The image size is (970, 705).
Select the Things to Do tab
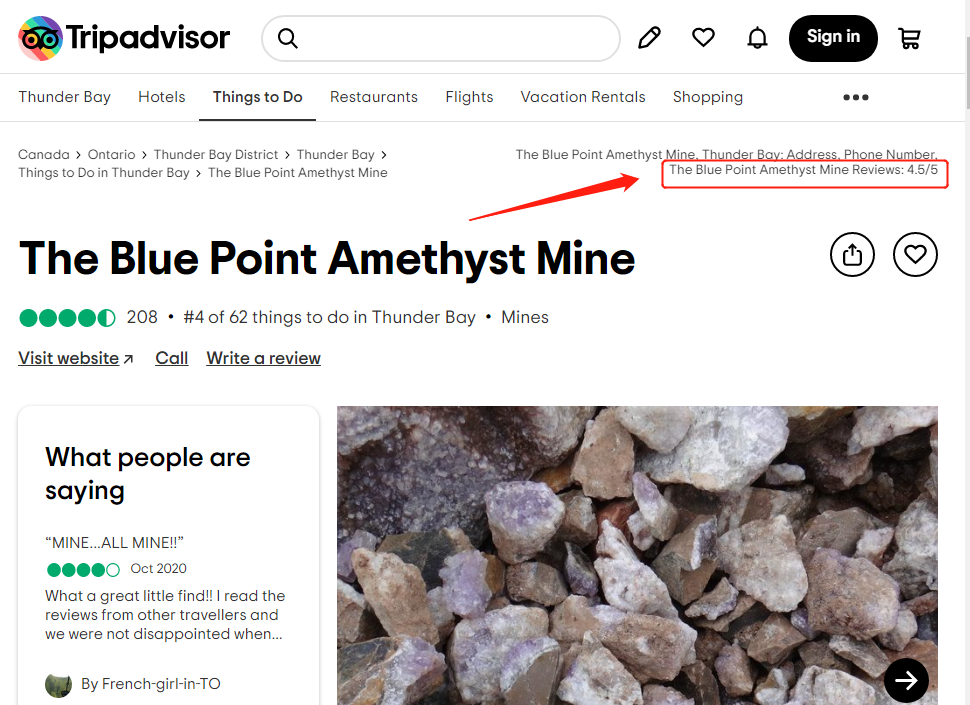tap(257, 97)
